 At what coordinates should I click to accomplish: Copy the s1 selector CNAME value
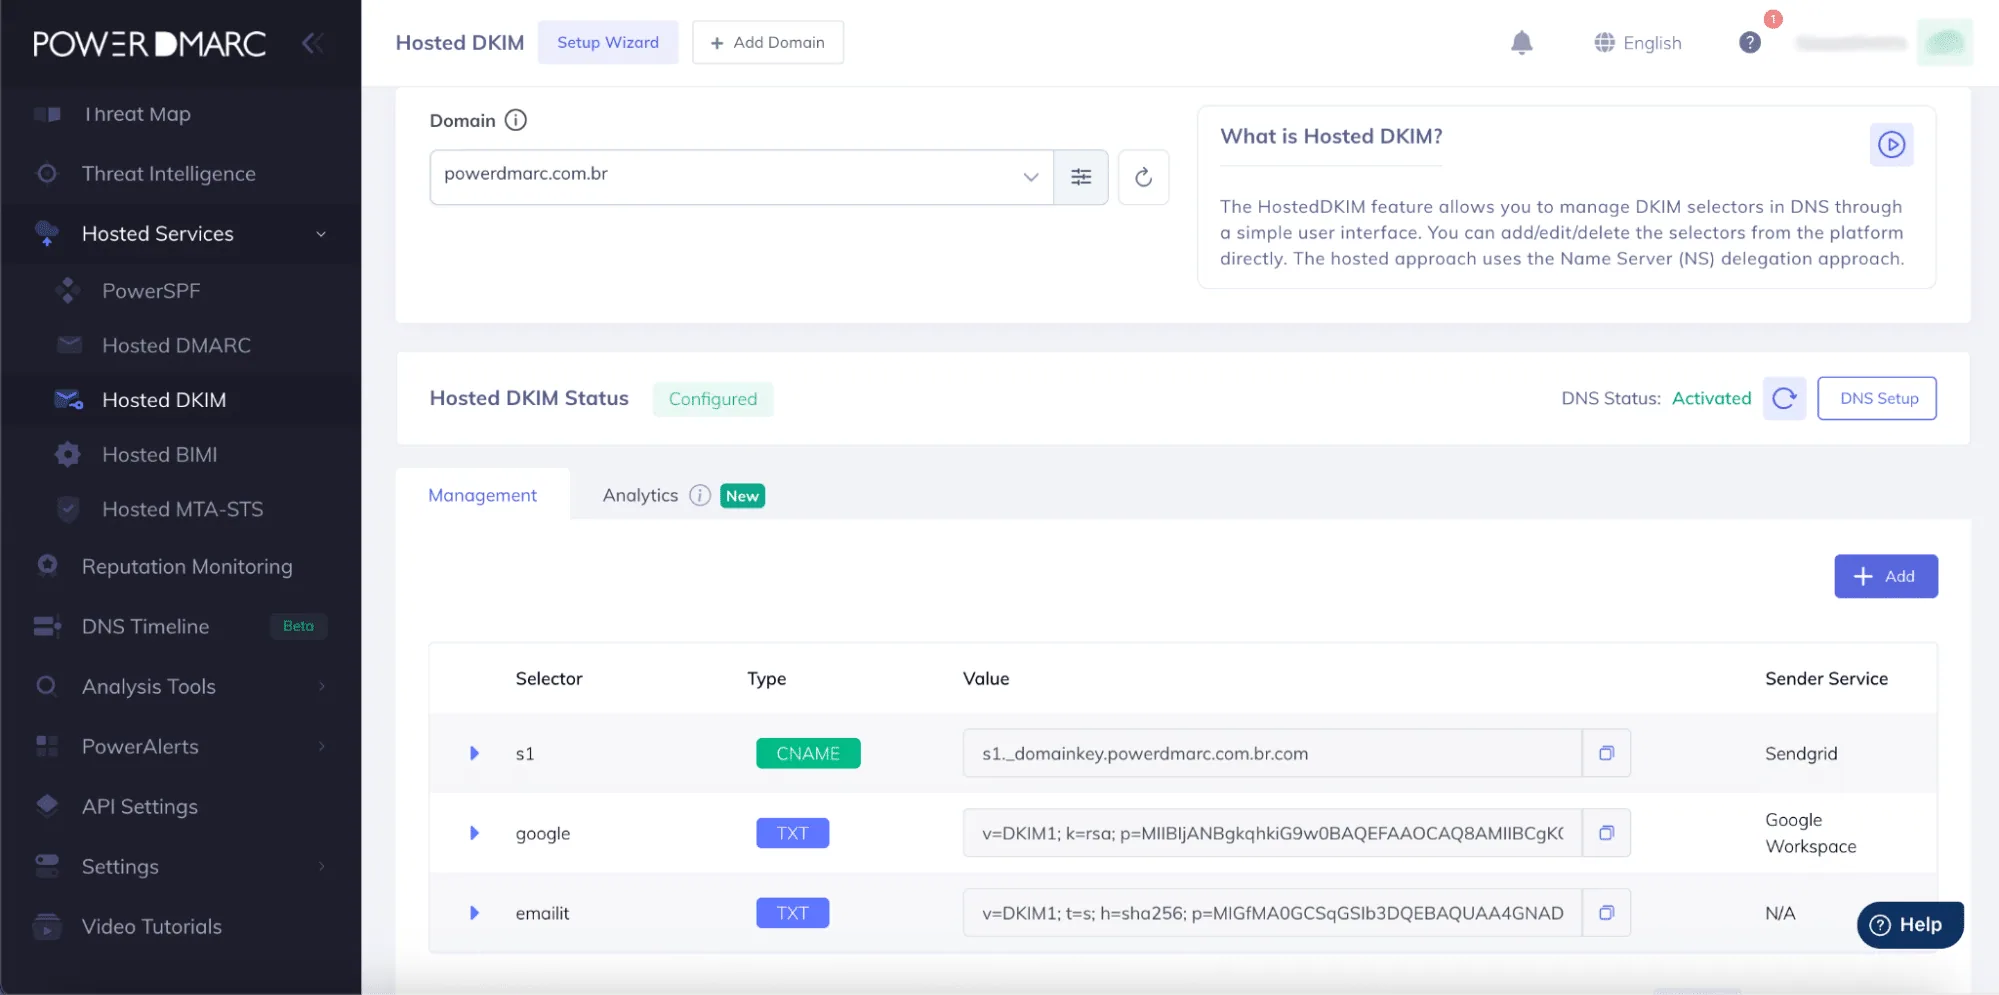(x=1606, y=753)
